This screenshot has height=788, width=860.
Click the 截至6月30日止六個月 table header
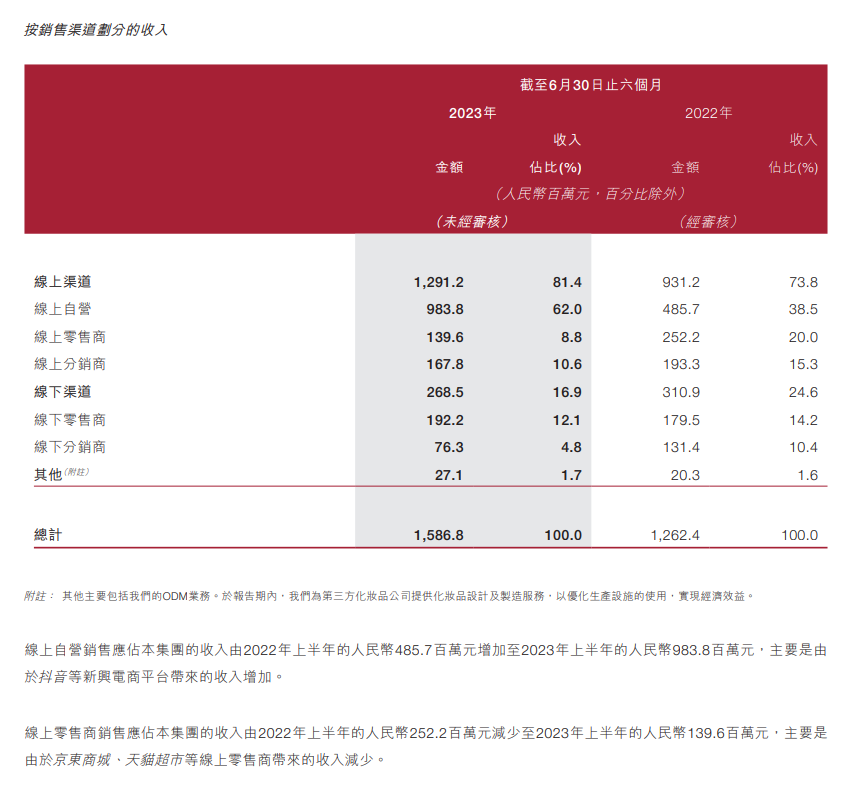tap(590, 85)
